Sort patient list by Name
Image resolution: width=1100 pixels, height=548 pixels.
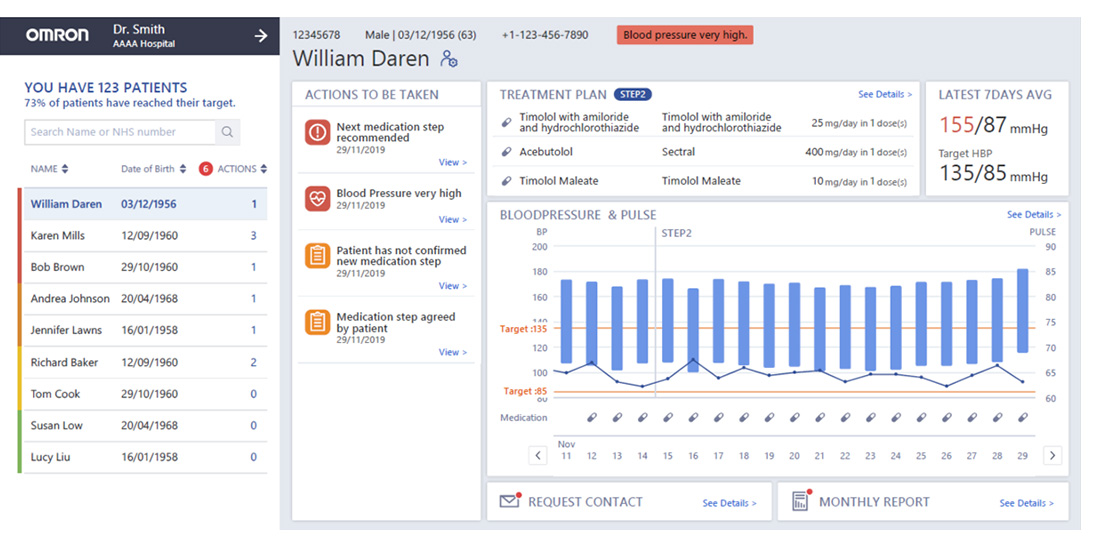[x=50, y=169]
